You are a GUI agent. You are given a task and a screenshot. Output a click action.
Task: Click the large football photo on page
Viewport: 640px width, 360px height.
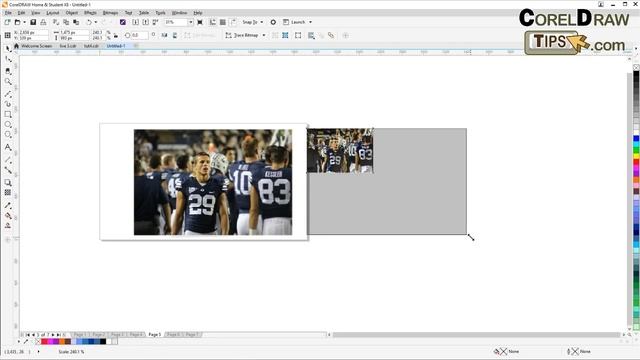[x=213, y=182]
